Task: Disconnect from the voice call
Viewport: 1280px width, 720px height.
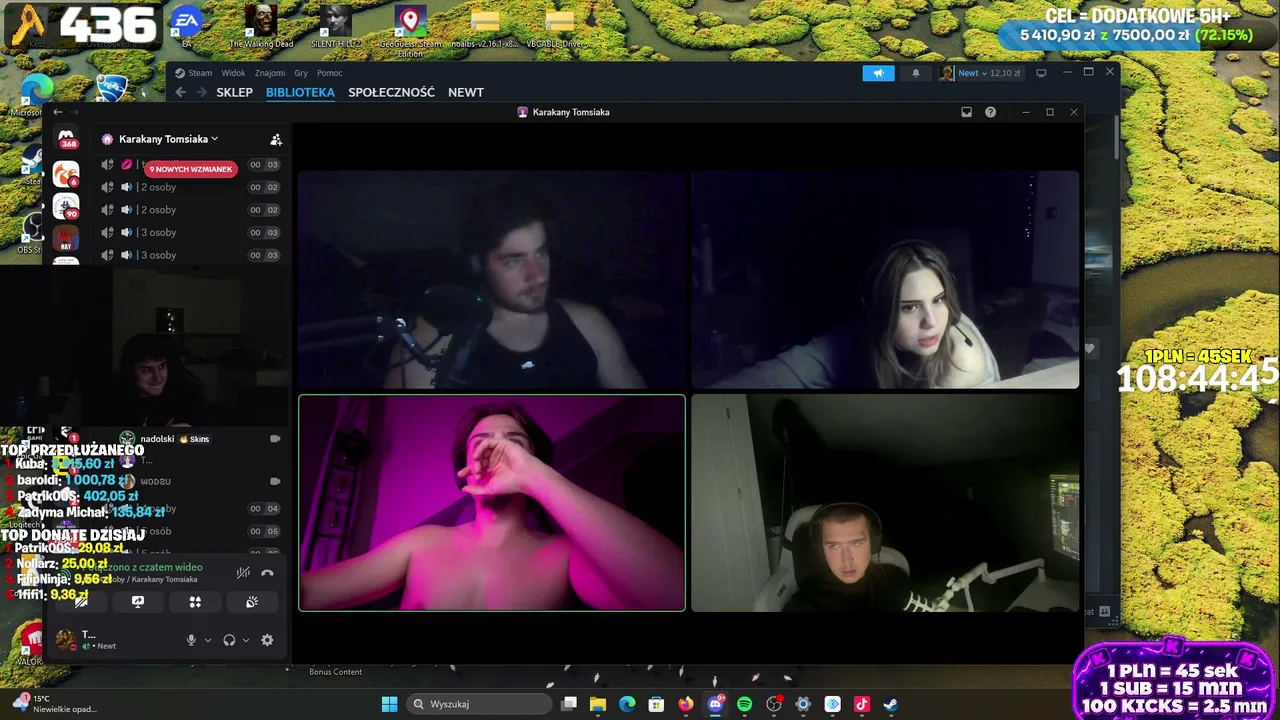Action: pyautogui.click(x=267, y=573)
